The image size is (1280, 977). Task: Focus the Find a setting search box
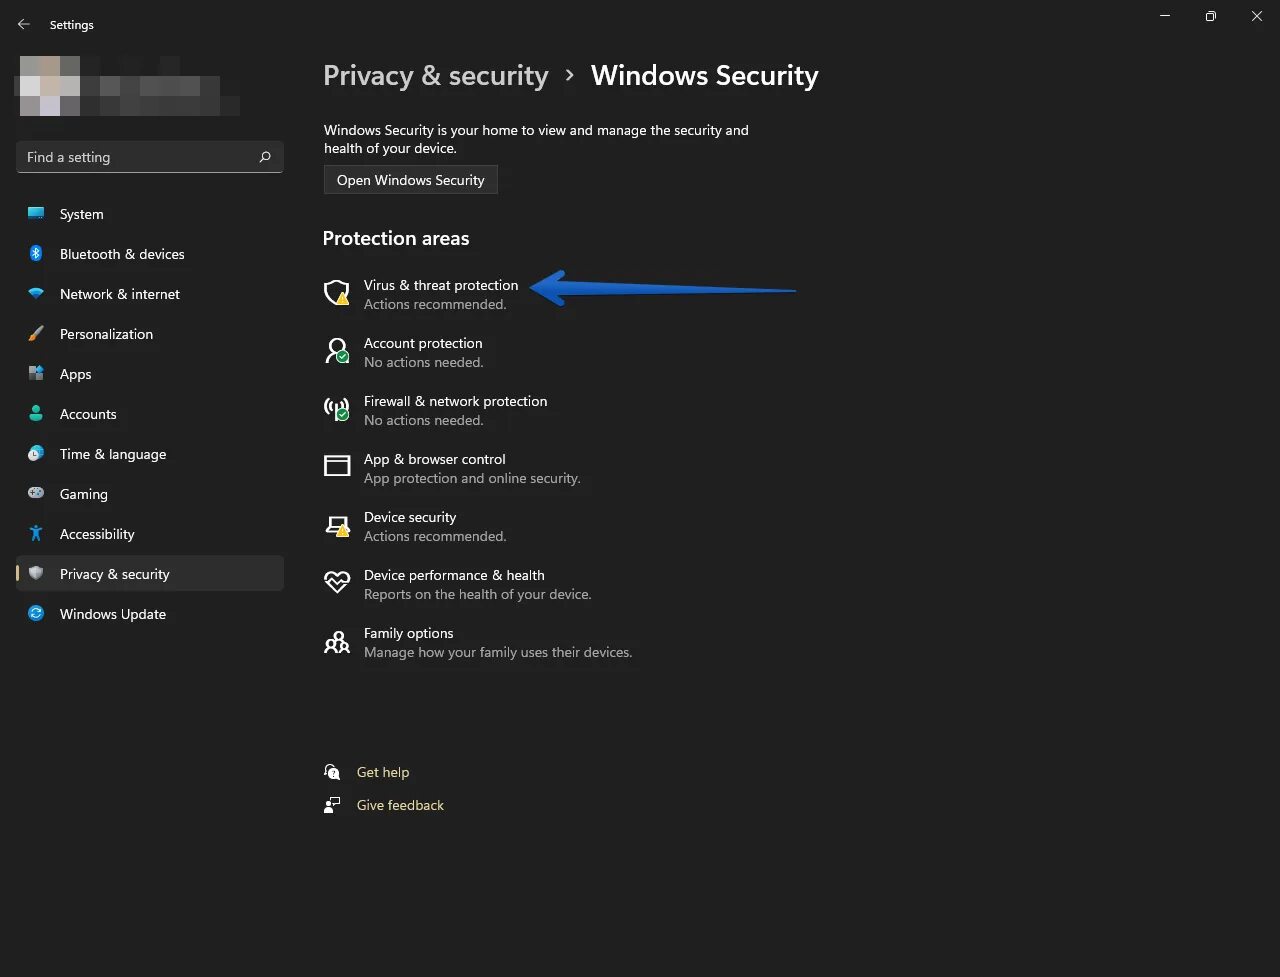click(x=150, y=157)
